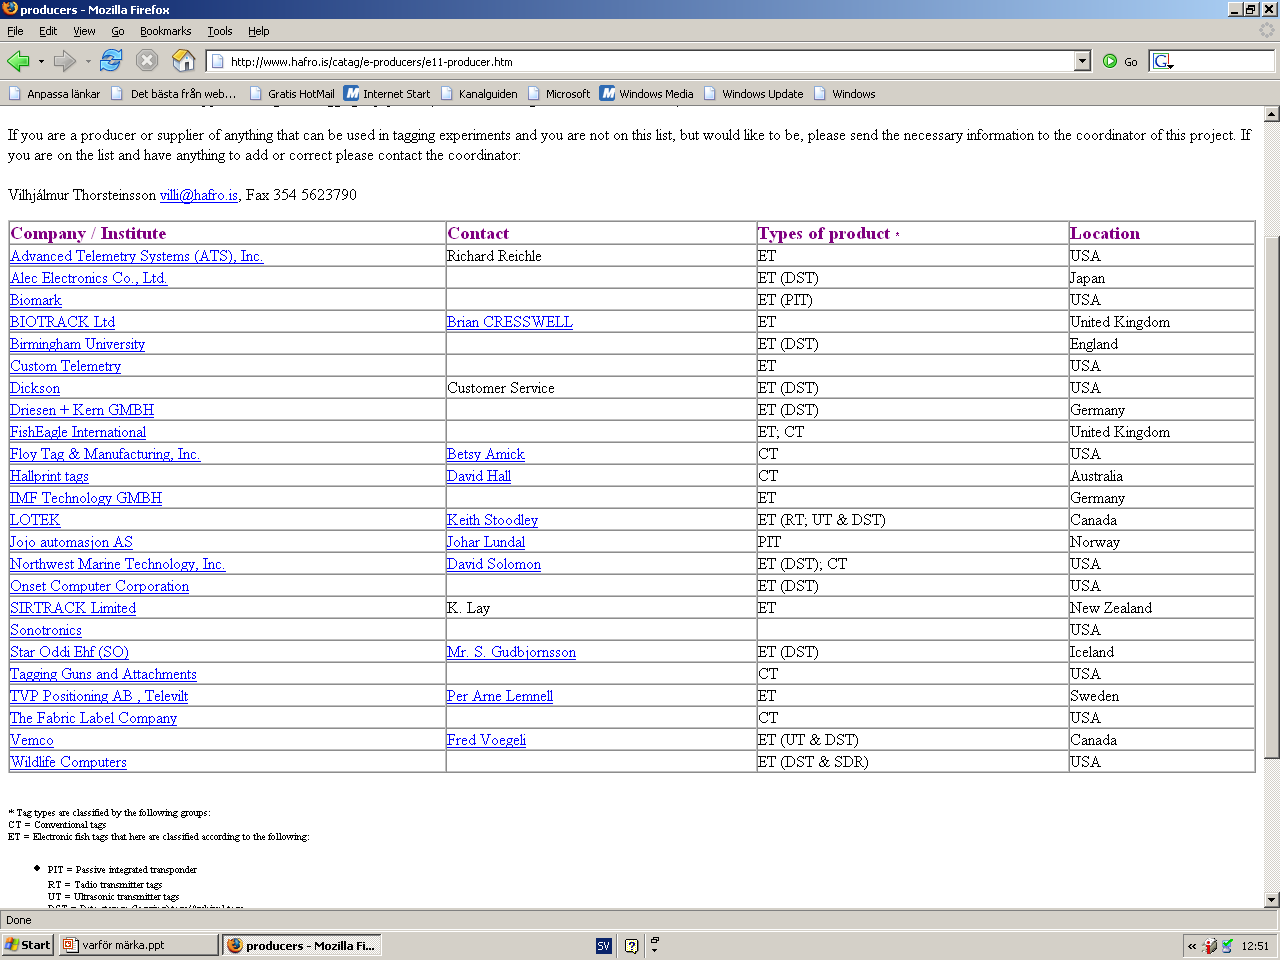Open the Edit menu

click(x=48, y=31)
